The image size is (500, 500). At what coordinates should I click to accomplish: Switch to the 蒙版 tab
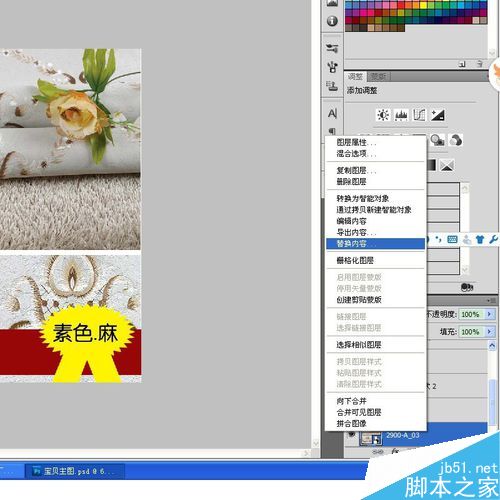[x=379, y=77]
